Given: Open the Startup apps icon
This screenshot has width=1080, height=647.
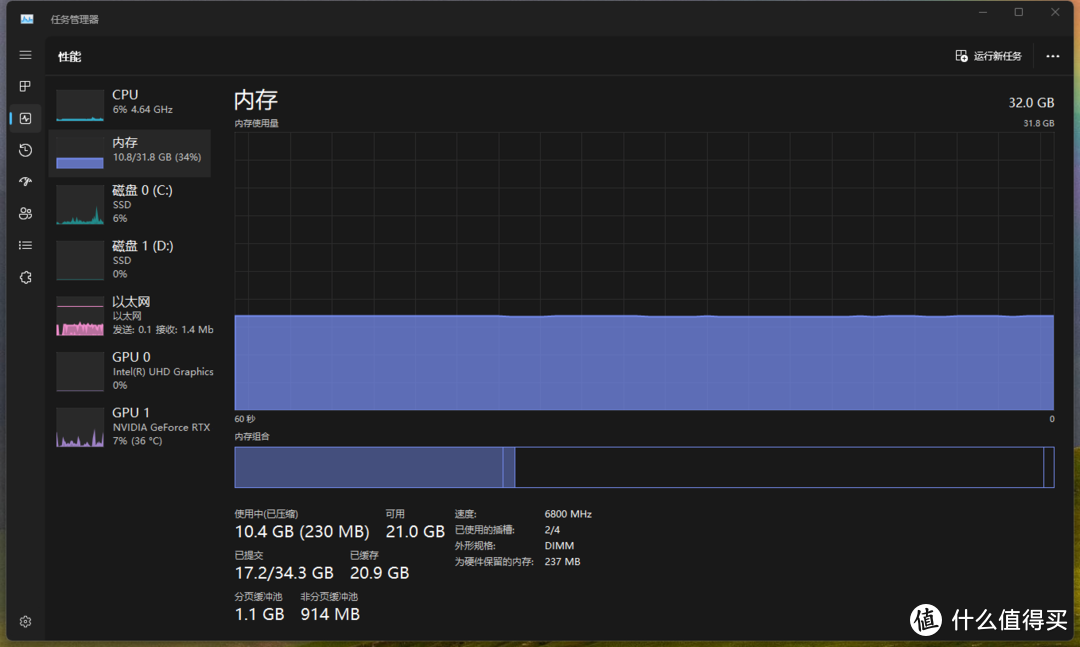Looking at the screenshot, I should click(x=25, y=182).
